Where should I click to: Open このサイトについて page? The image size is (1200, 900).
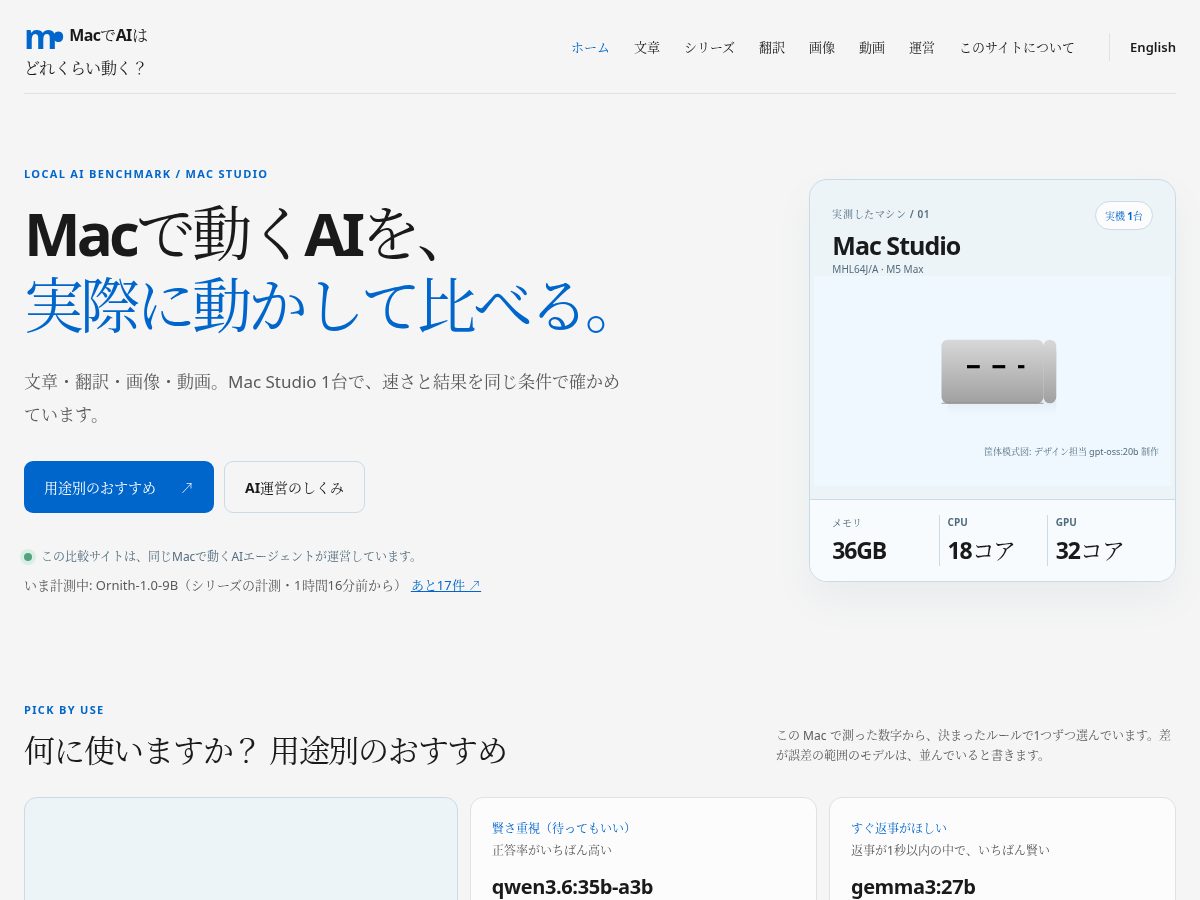click(x=1017, y=47)
